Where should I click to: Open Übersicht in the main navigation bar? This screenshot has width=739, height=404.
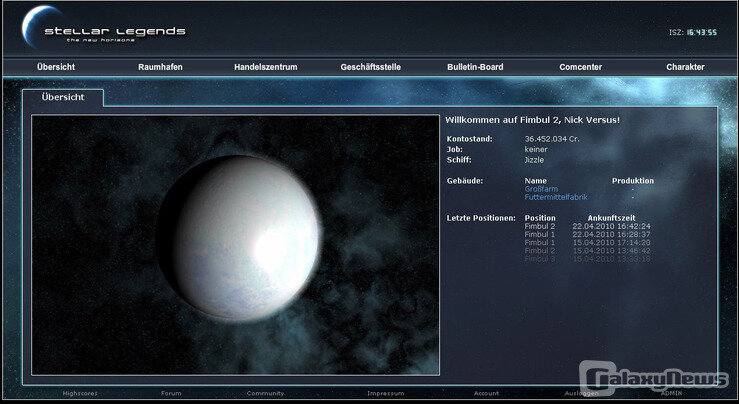click(x=56, y=67)
